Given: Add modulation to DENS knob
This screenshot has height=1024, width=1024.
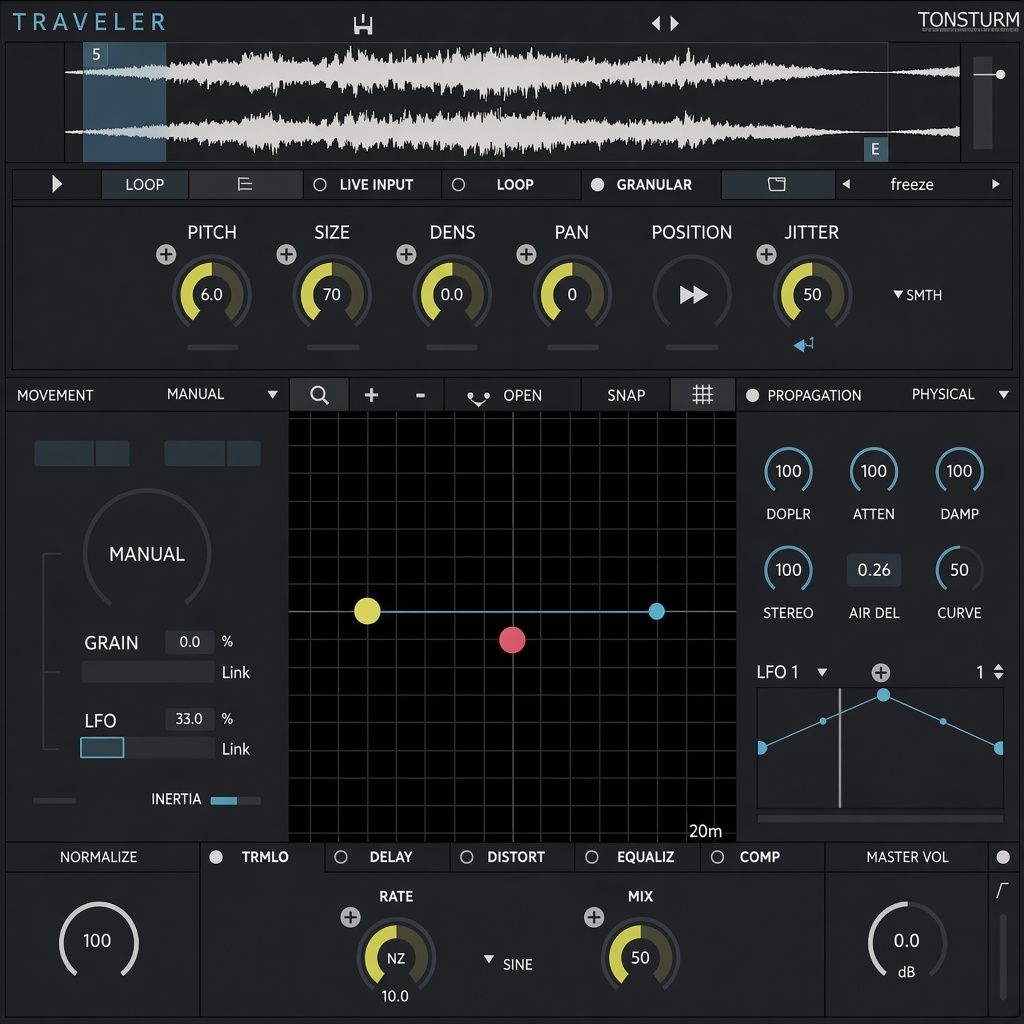Looking at the screenshot, I should coord(406,254).
